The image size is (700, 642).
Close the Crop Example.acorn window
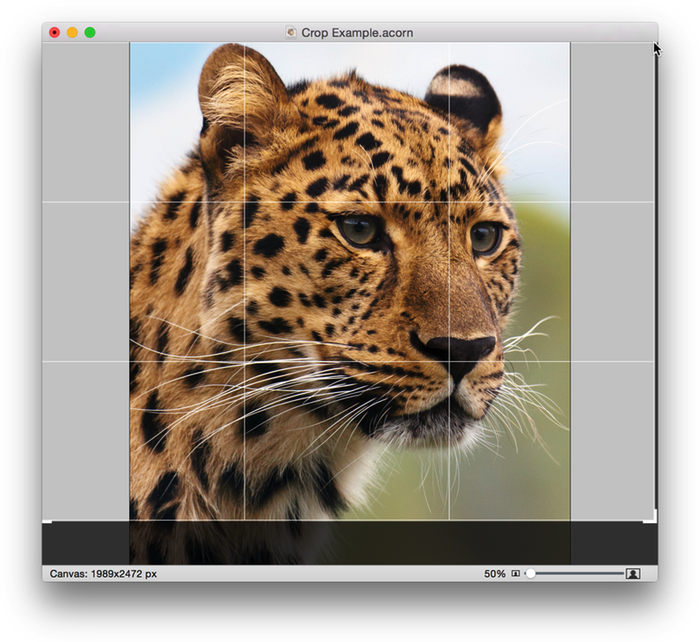coord(54,33)
